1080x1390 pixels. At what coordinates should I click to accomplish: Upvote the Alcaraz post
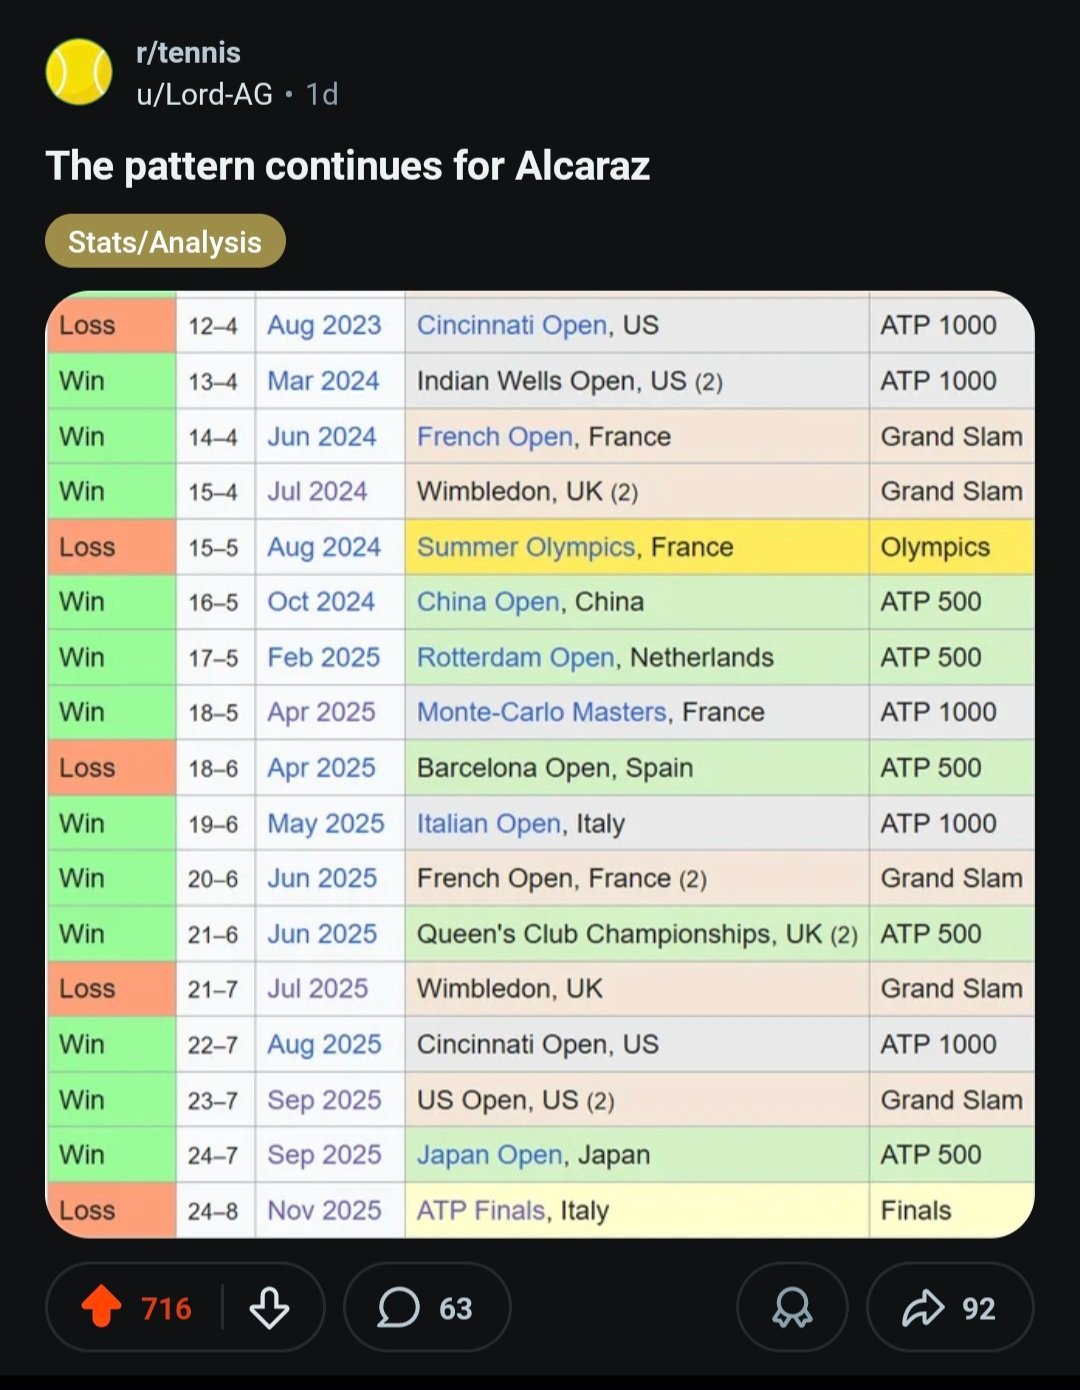pos(101,1307)
